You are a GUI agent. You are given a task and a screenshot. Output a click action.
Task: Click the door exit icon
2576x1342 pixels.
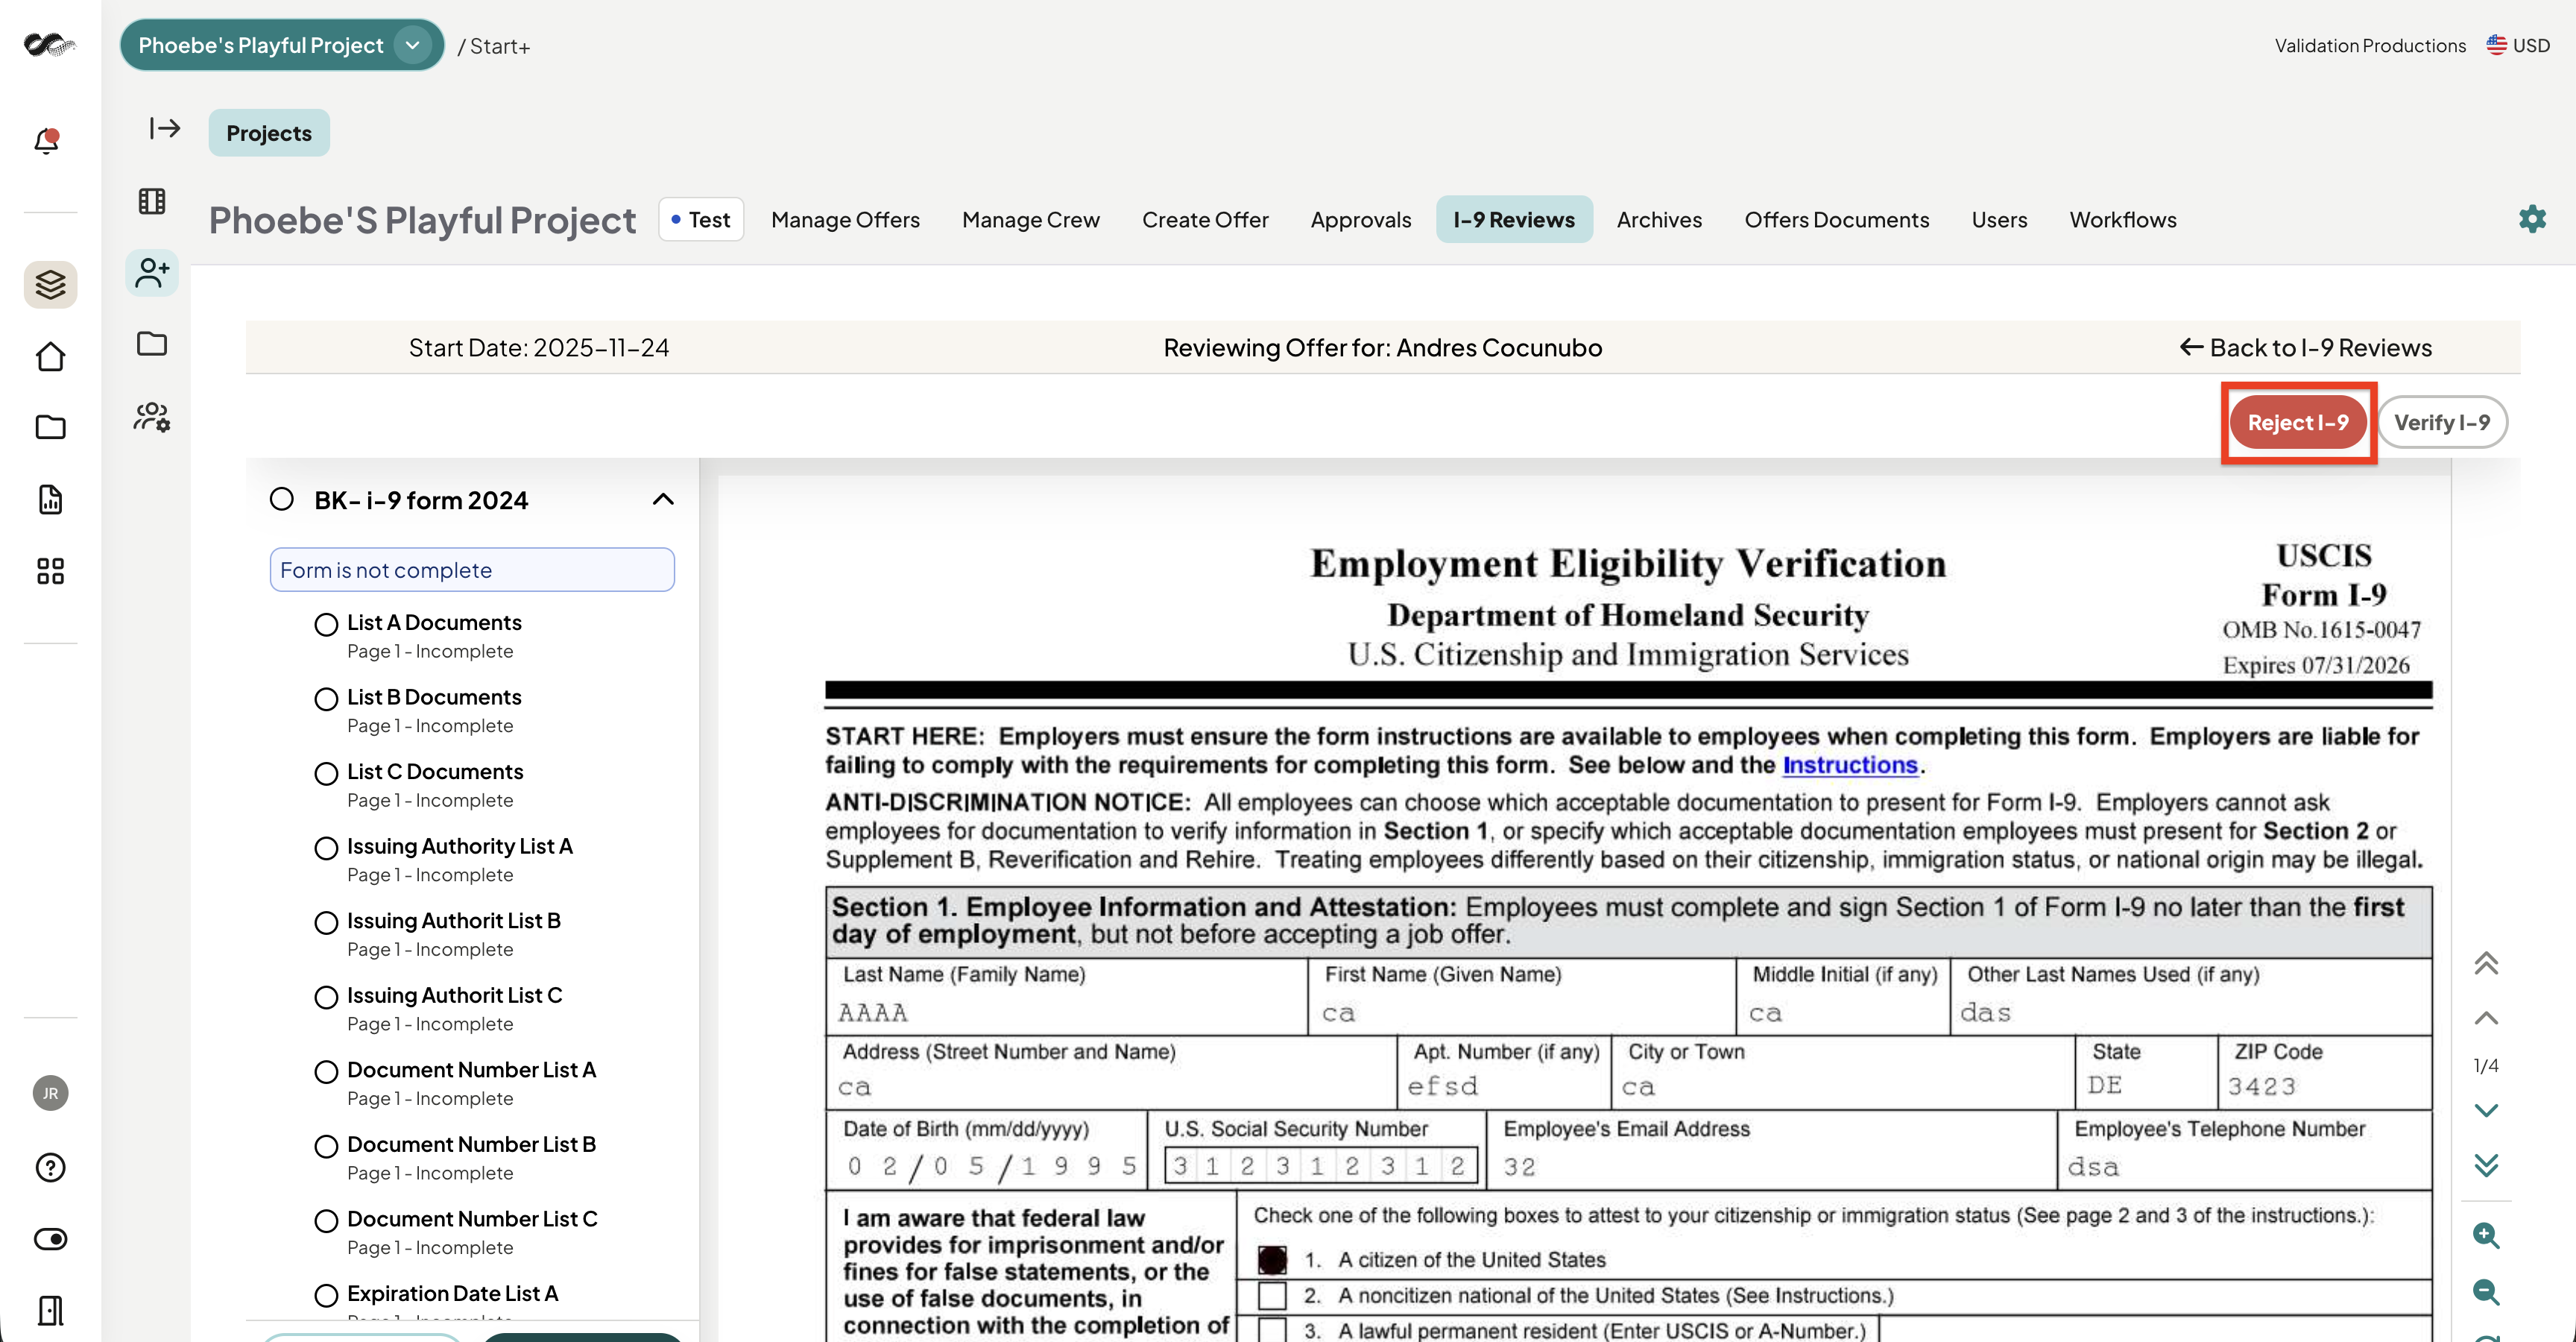(x=50, y=1310)
